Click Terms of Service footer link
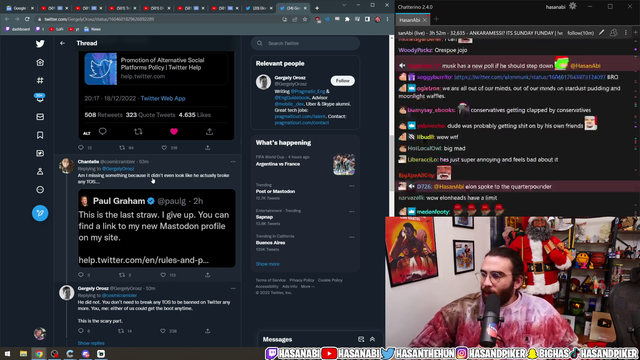Screen dimensions: 640x360 (x=271, y=280)
